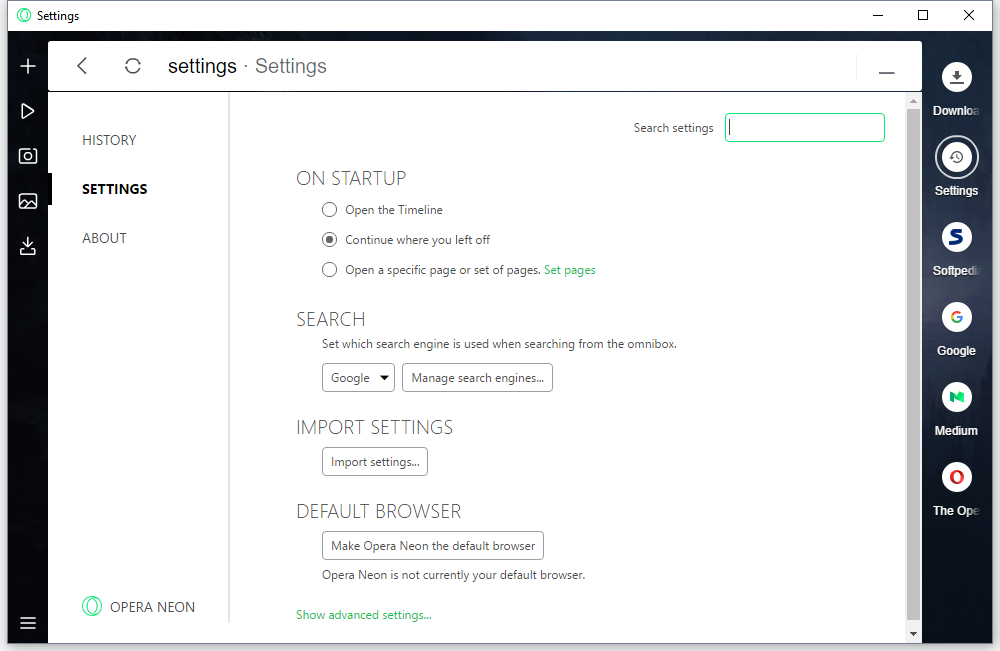Select Open the Timeline option

pos(329,210)
